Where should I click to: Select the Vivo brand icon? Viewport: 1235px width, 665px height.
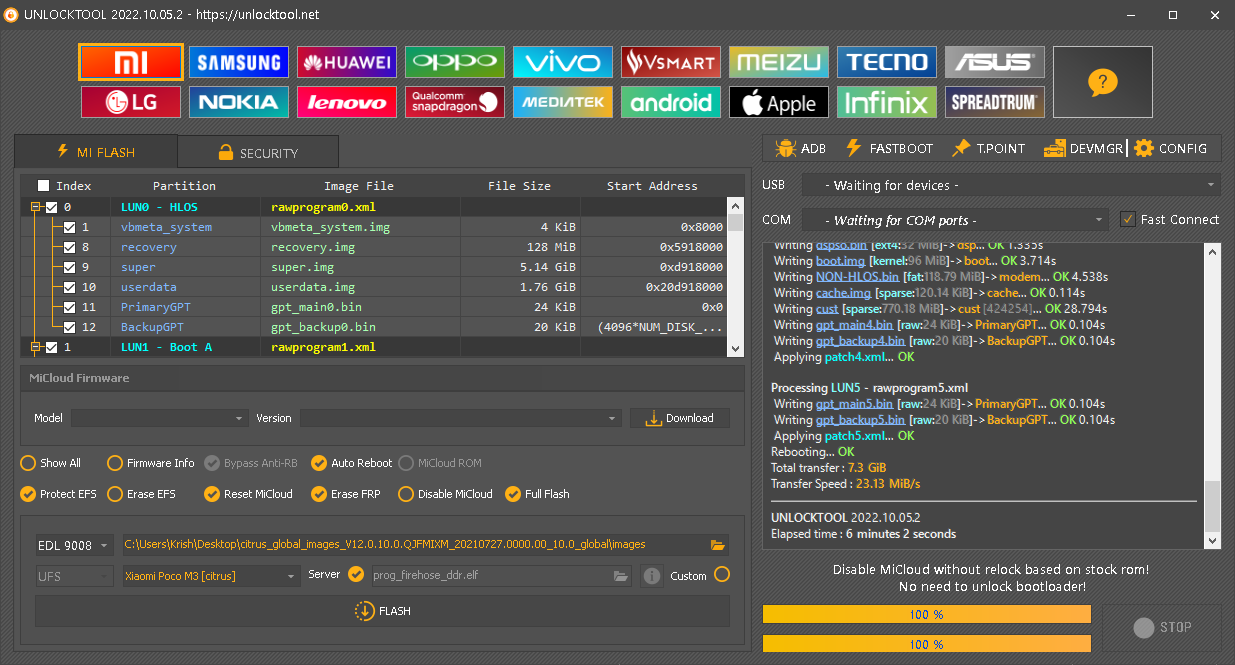coord(563,63)
